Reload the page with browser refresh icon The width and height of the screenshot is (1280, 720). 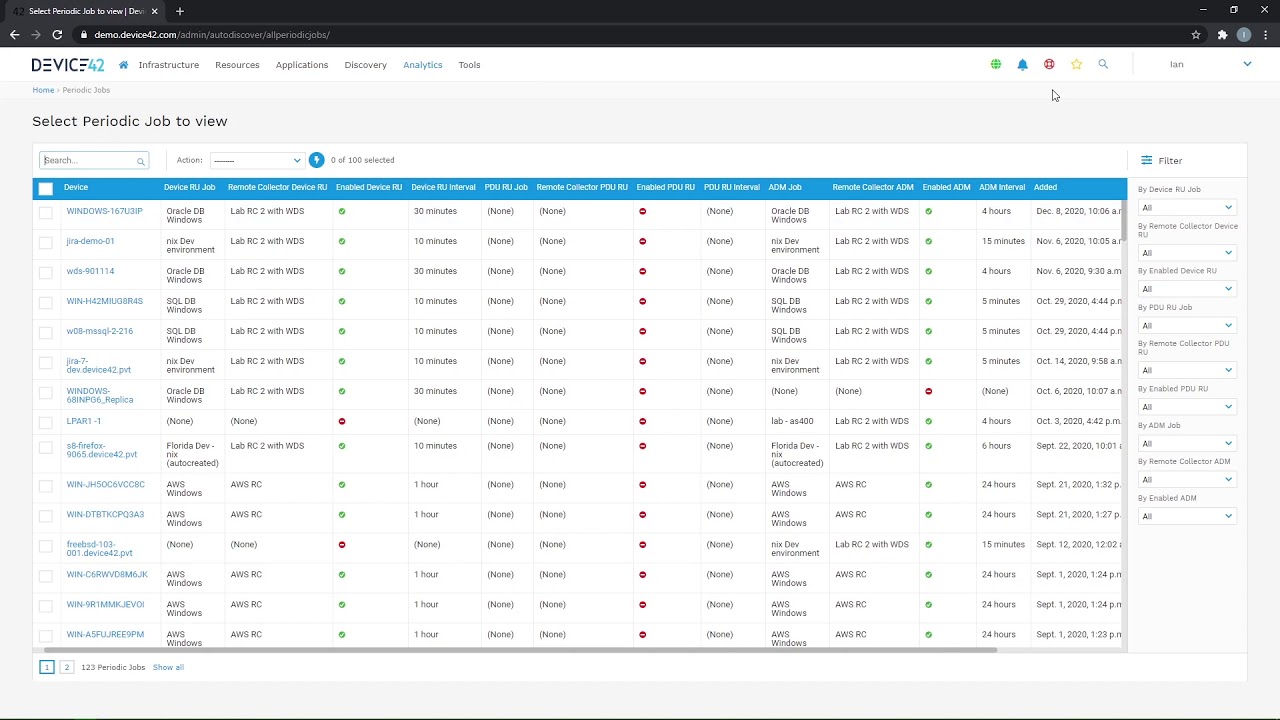pyautogui.click(x=57, y=35)
